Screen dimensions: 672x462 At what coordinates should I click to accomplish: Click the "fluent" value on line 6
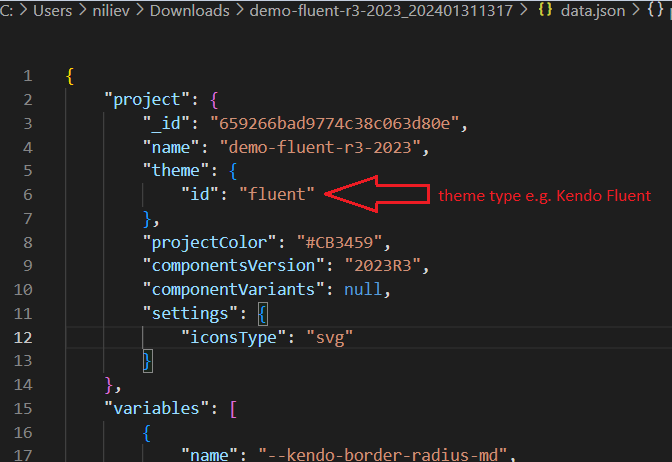pyautogui.click(x=277, y=195)
